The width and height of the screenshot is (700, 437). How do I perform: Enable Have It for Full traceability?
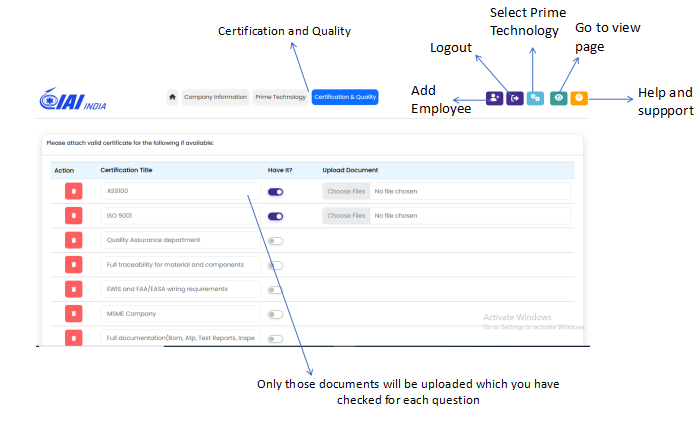[275, 266]
